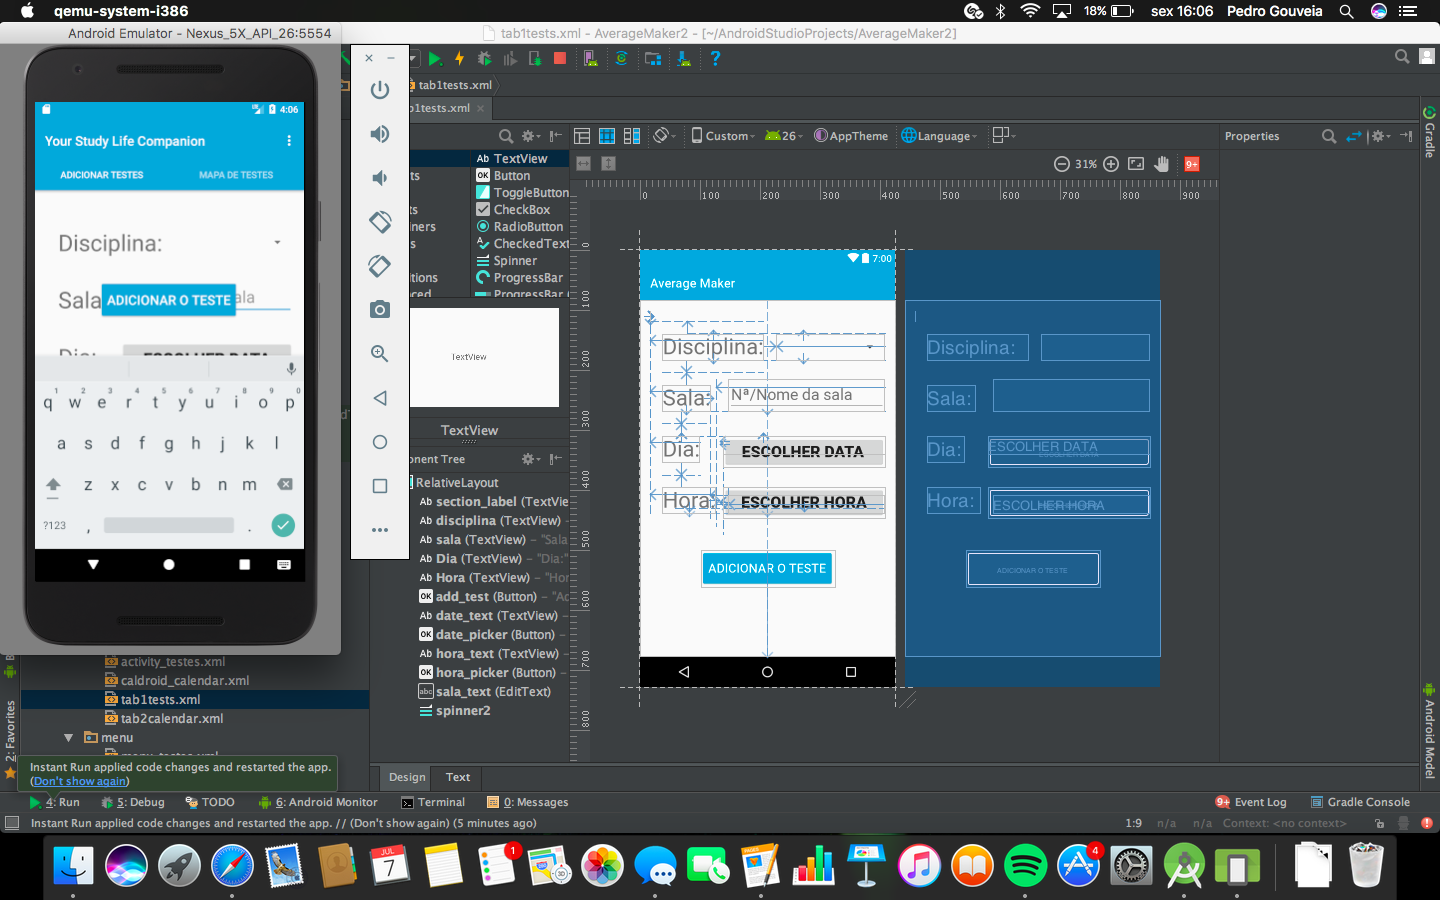Select ADICIONAR O TESTE in design preview

767,568
